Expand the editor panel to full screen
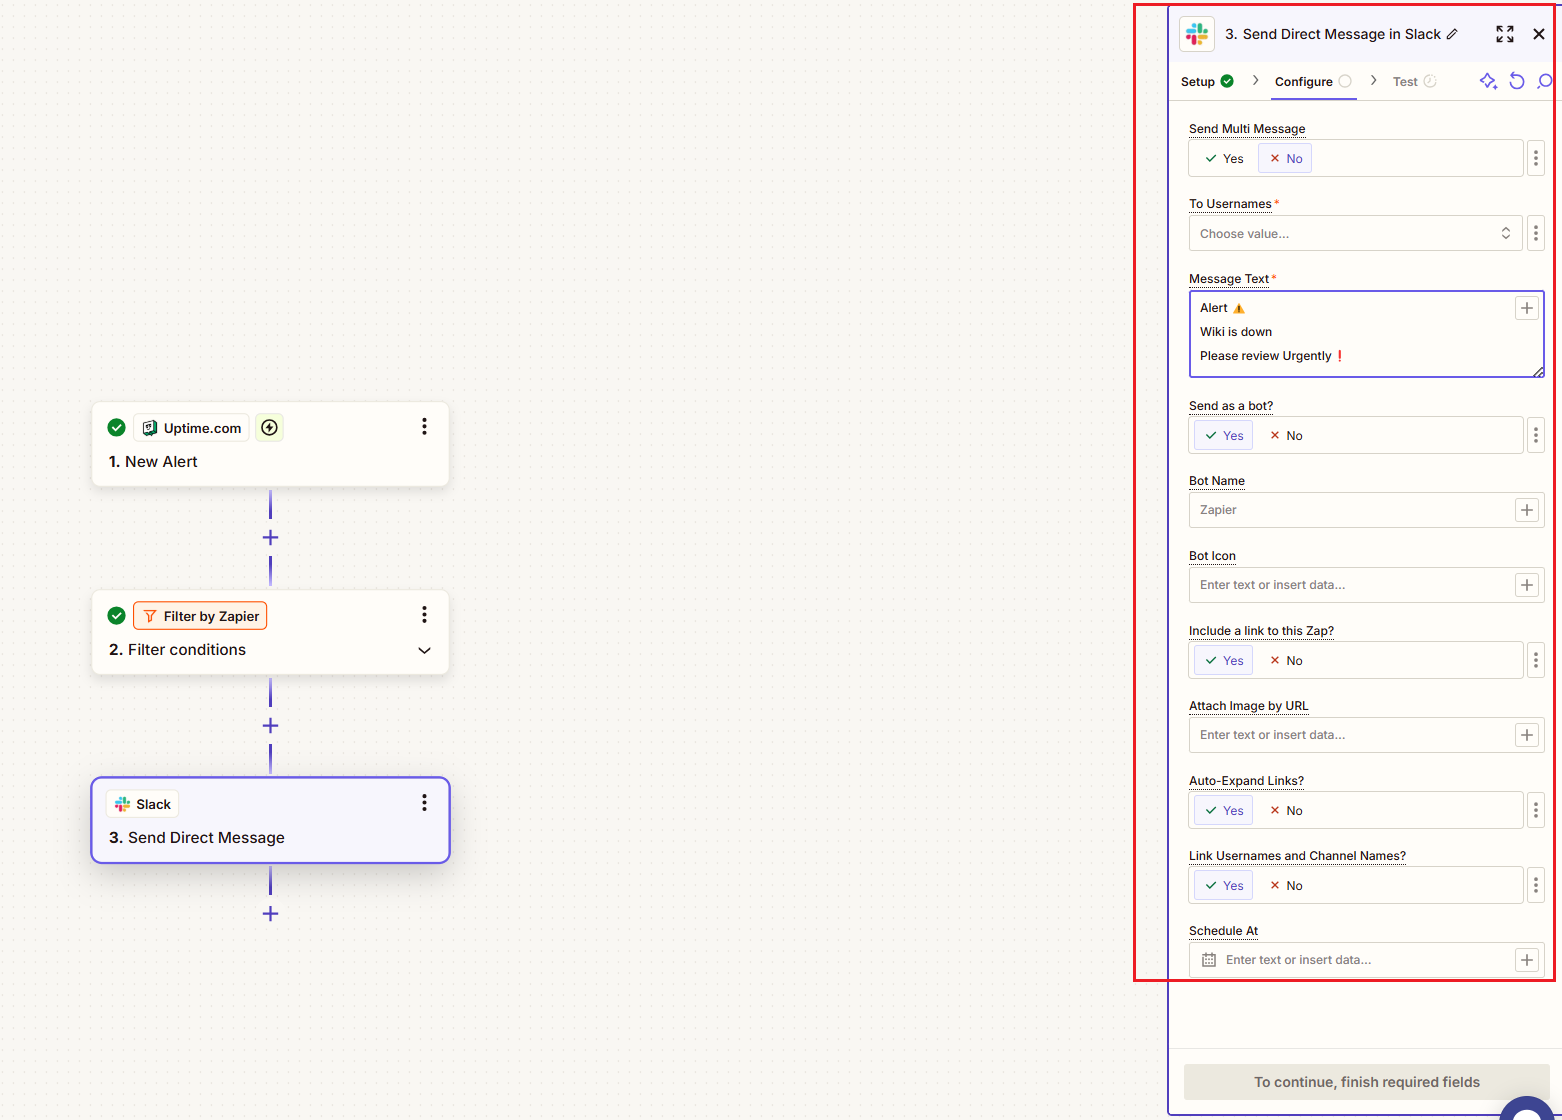The height and width of the screenshot is (1120, 1562). pos(1505,34)
